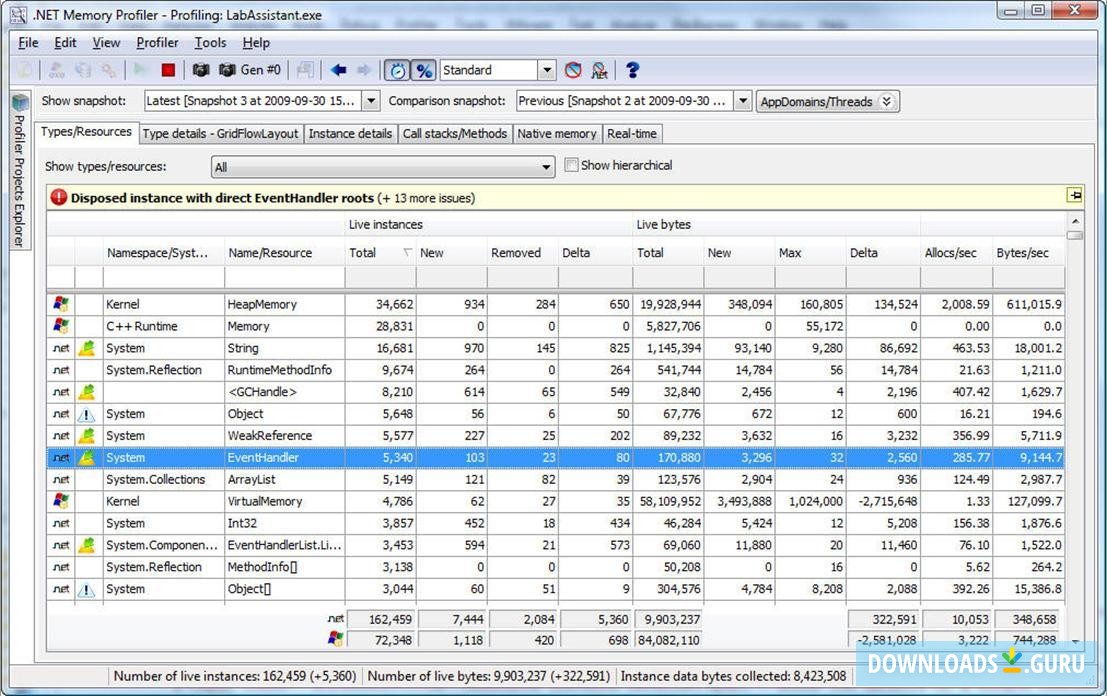Screen dimensions: 1107x696
Task: Click the first camera snapshot icon
Action: [201, 70]
